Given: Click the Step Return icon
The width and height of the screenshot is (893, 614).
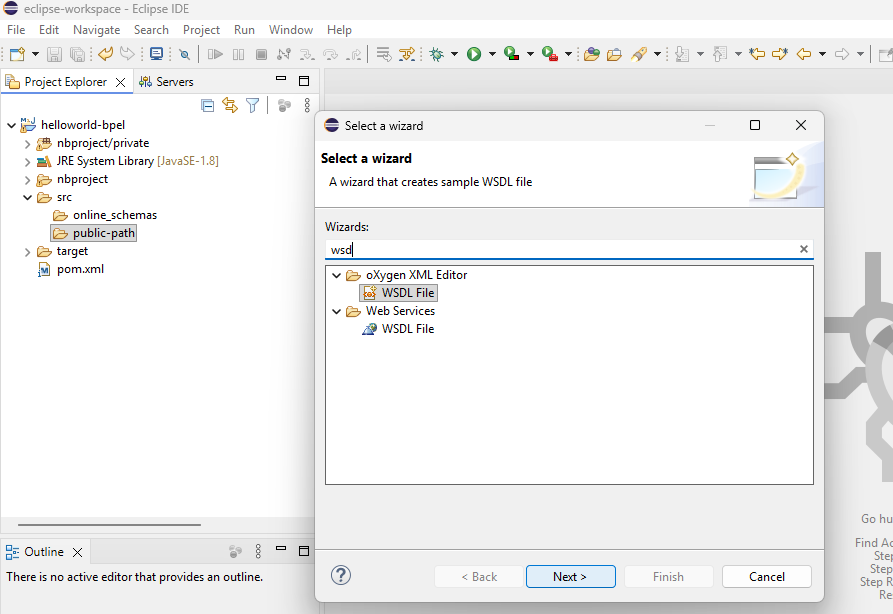Looking at the screenshot, I should click(355, 54).
